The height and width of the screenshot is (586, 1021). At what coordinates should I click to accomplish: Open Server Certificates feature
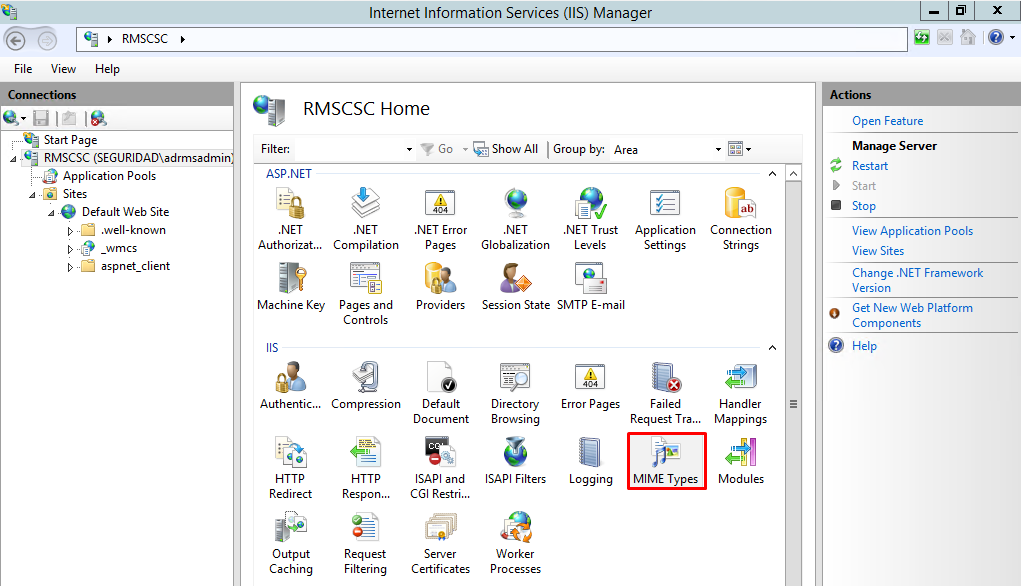(x=441, y=543)
